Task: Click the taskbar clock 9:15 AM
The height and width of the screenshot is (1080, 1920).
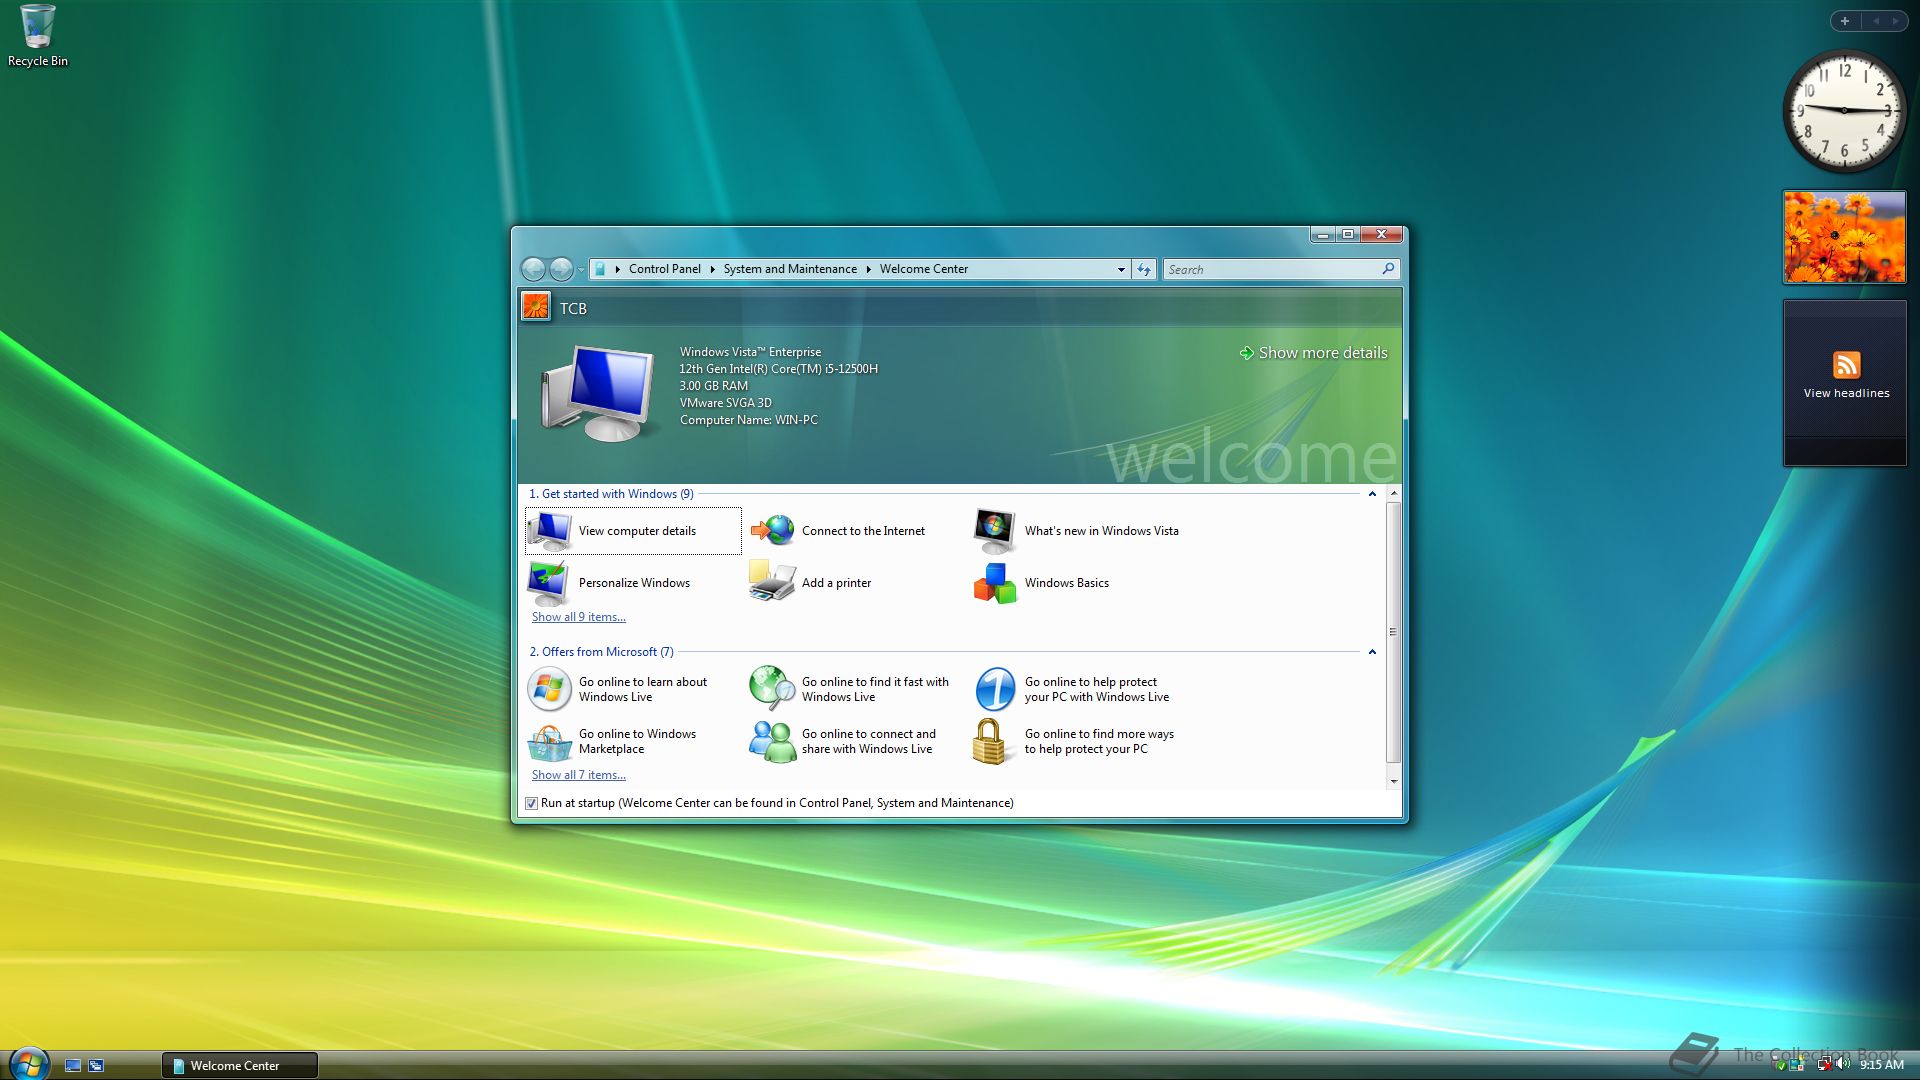Action: 1881,1065
